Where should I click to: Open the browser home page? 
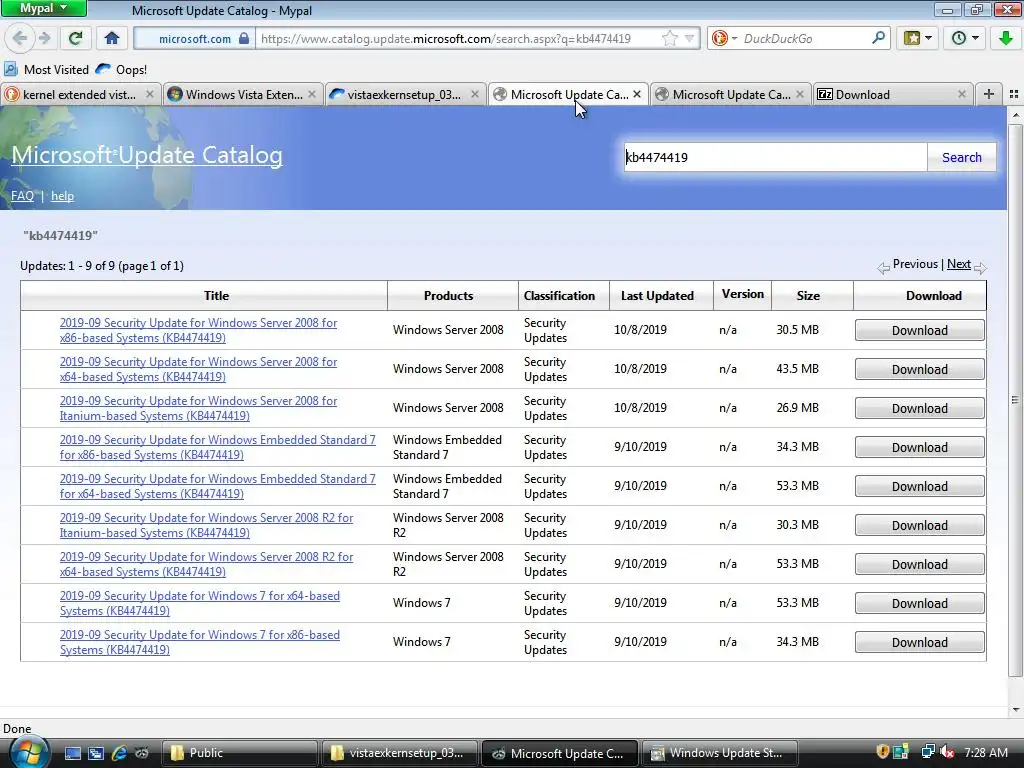(x=112, y=38)
